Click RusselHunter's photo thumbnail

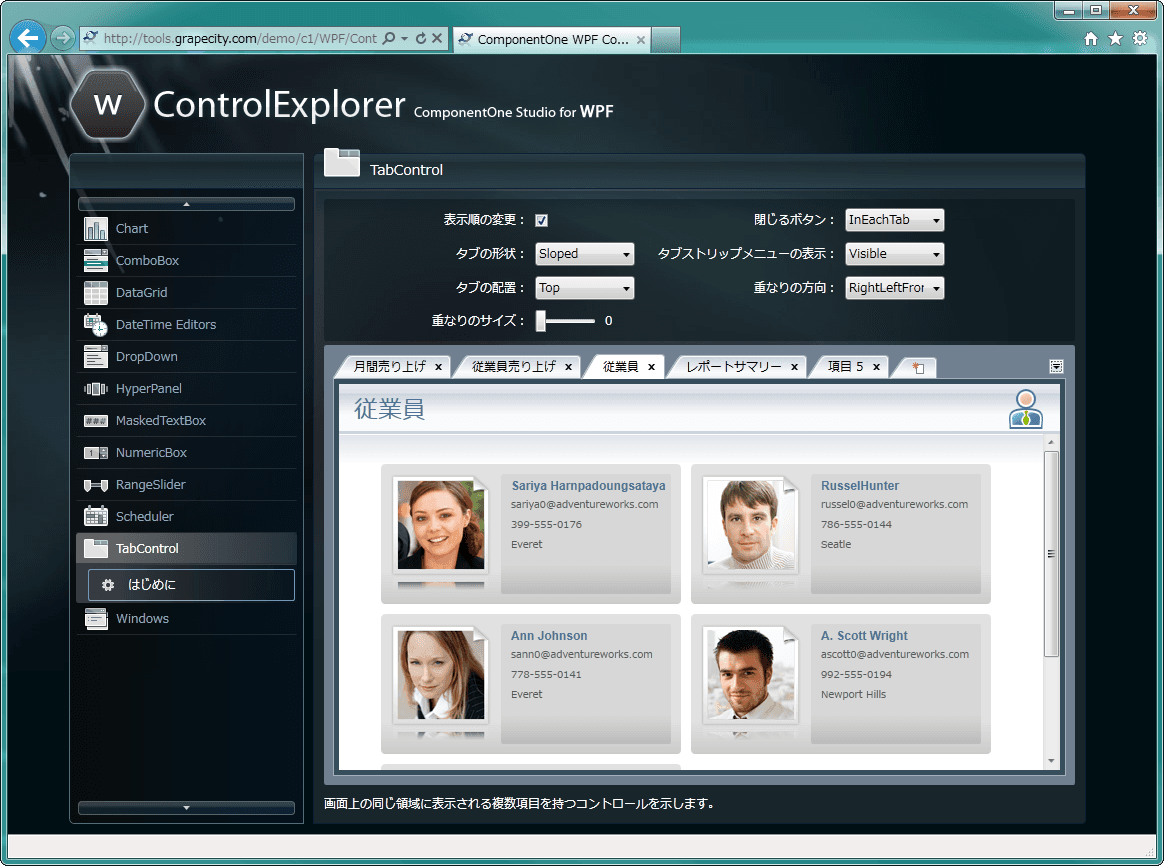(x=751, y=525)
